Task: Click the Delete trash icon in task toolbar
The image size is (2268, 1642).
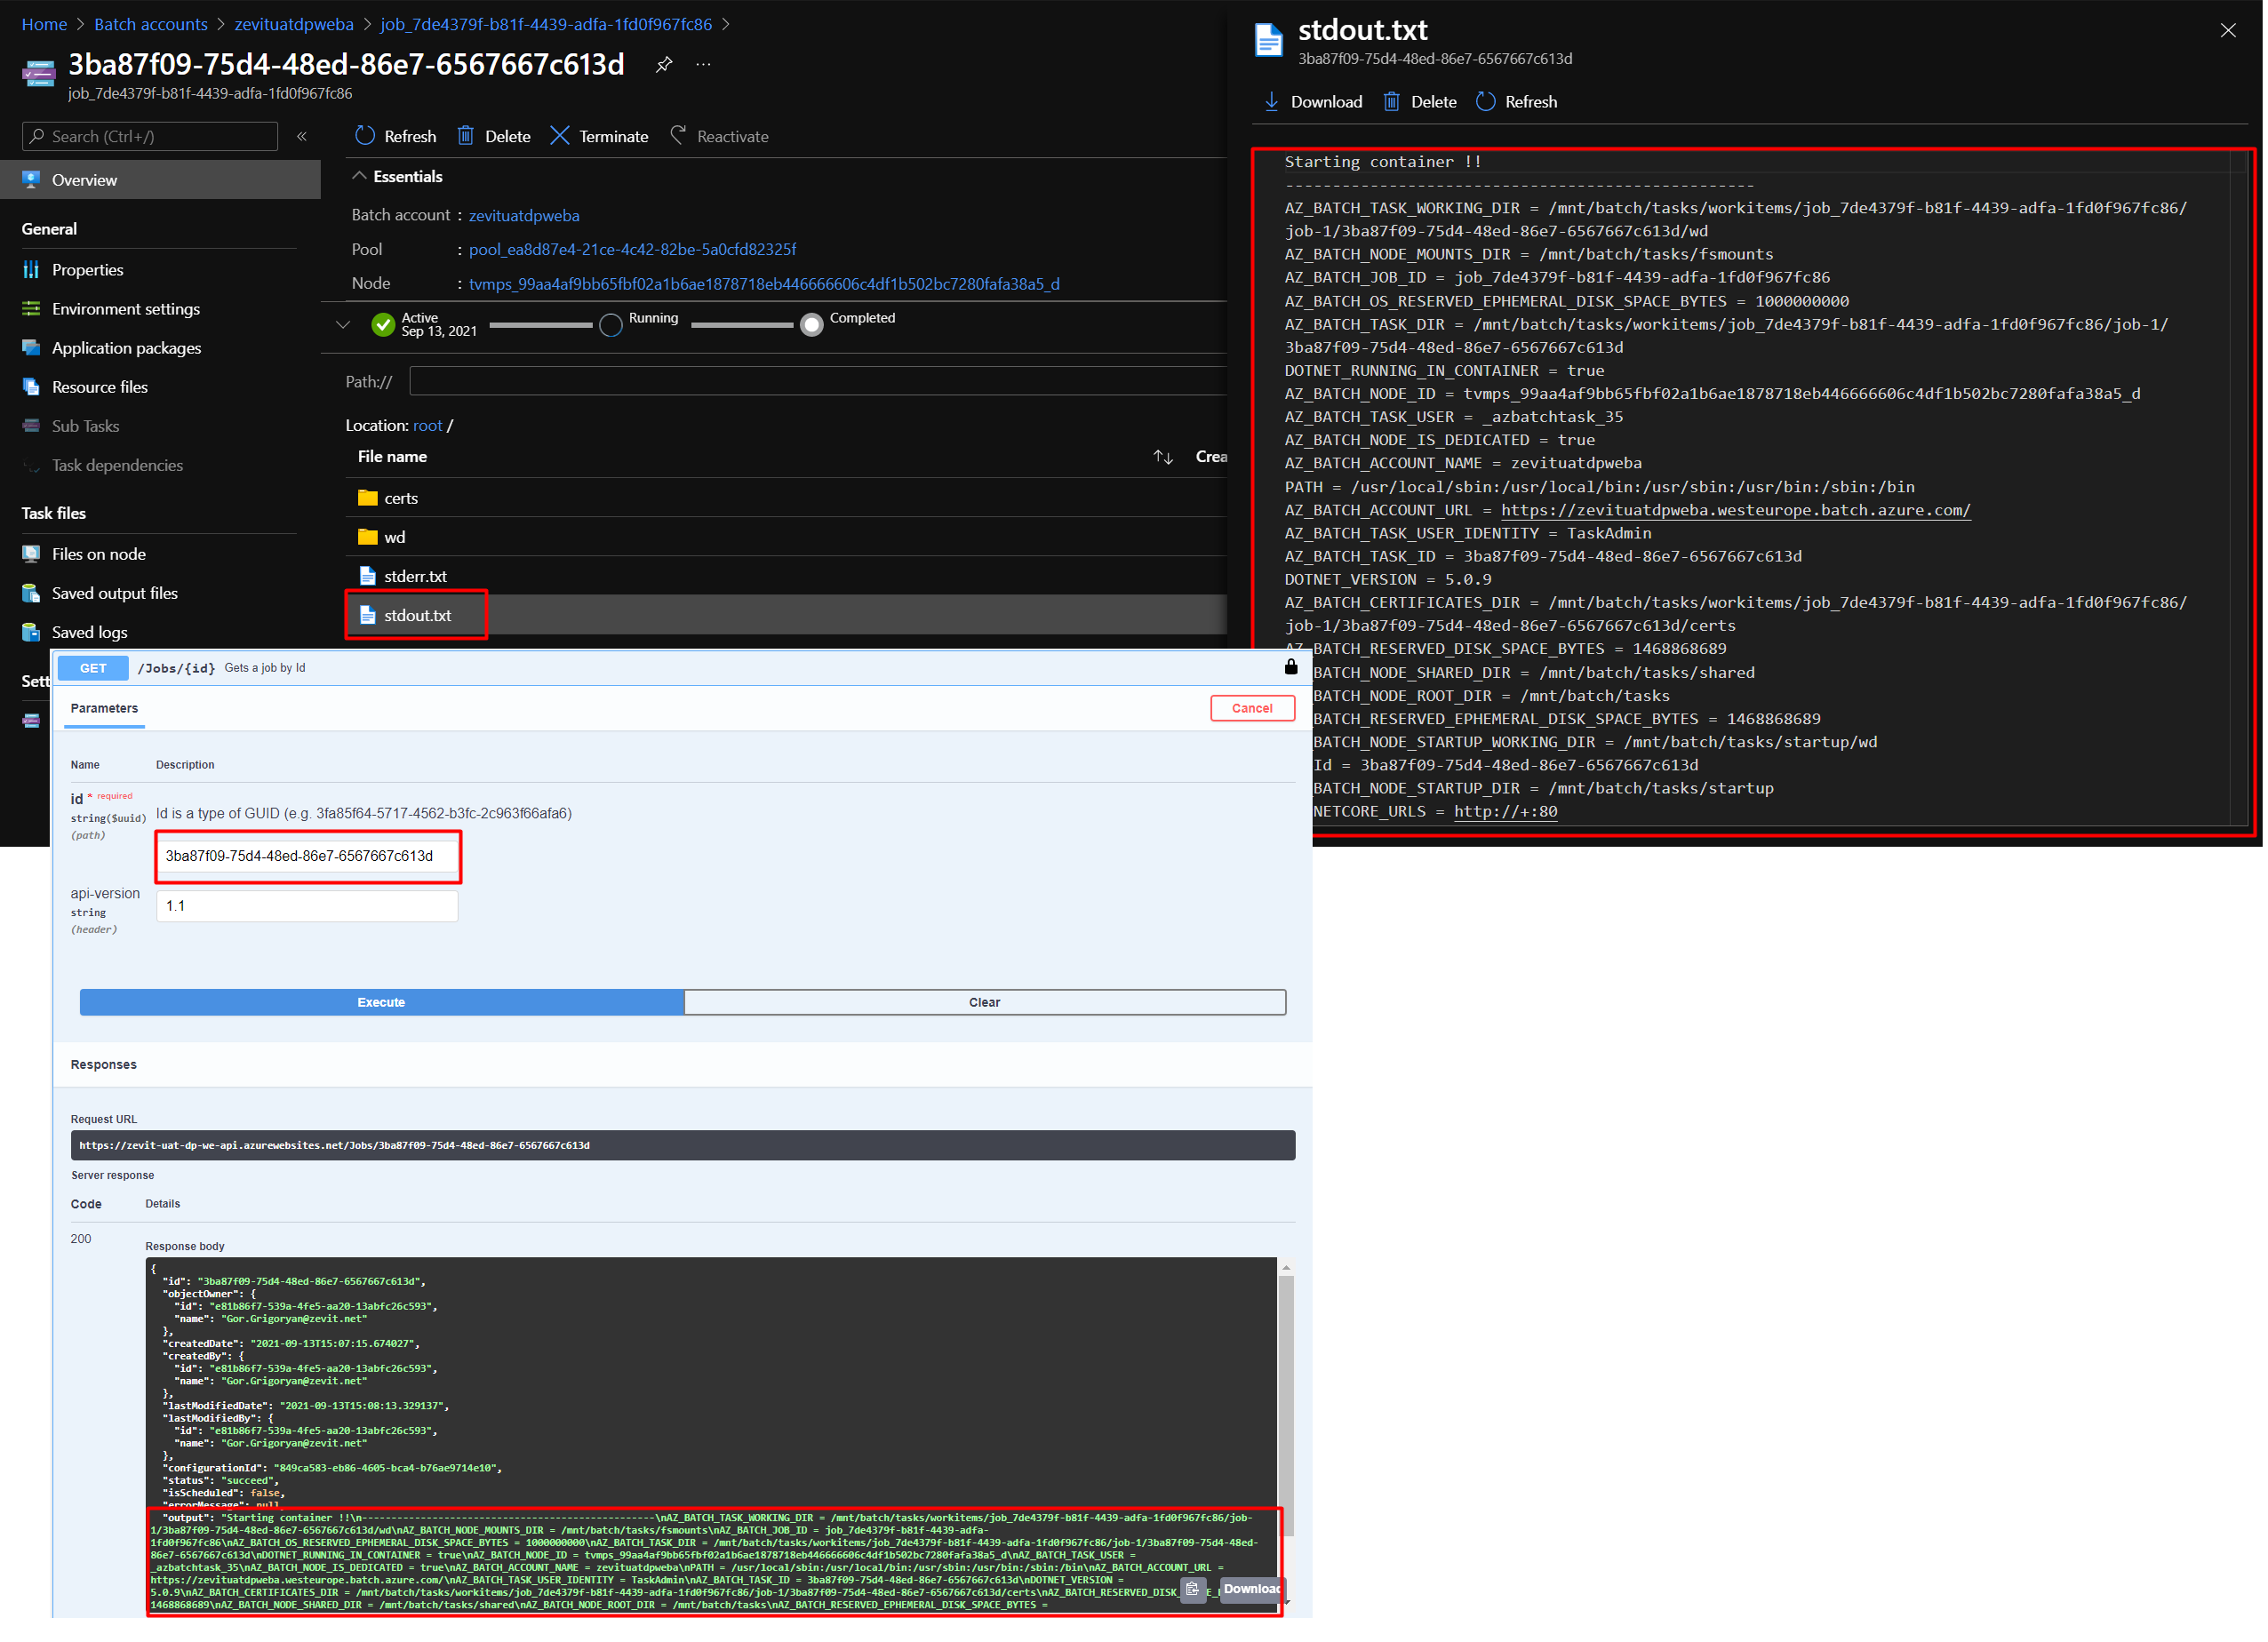Action: [x=466, y=136]
